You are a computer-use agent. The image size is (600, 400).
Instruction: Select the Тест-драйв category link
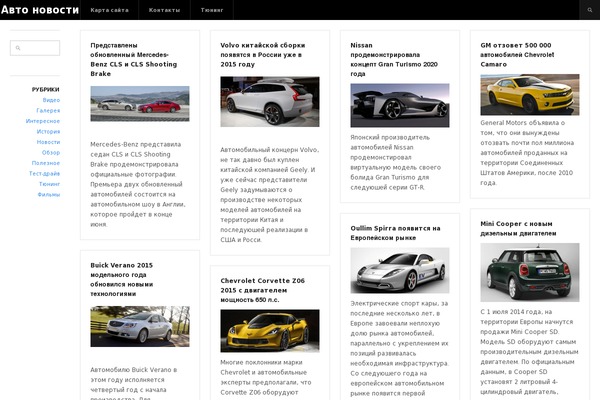coord(44,173)
